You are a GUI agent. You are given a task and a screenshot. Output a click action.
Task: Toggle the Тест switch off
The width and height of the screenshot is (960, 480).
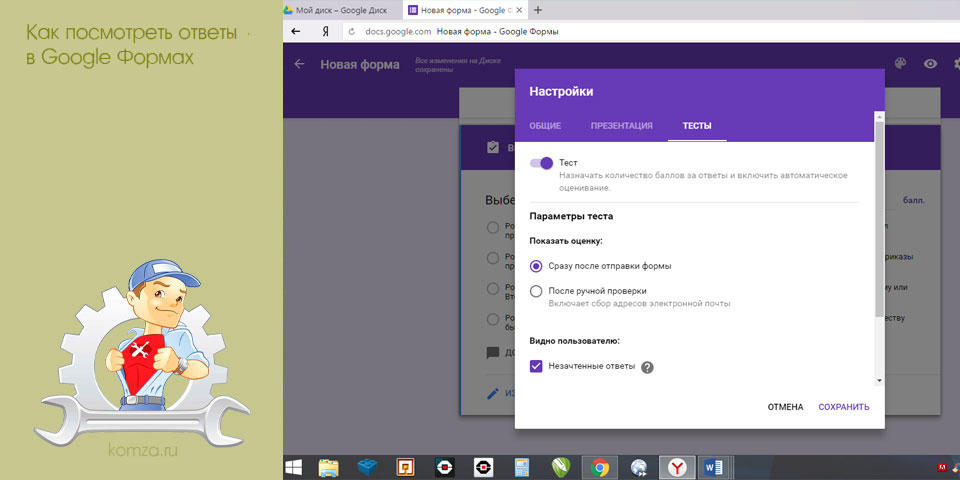(541, 163)
